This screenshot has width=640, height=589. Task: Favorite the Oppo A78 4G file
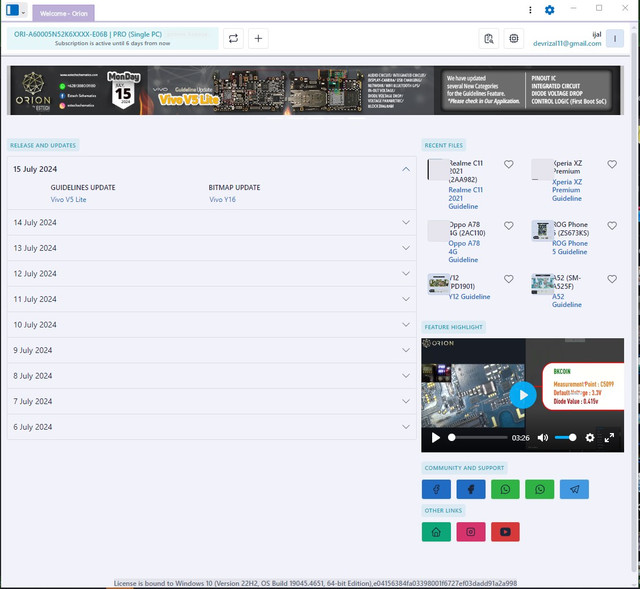coord(508,225)
